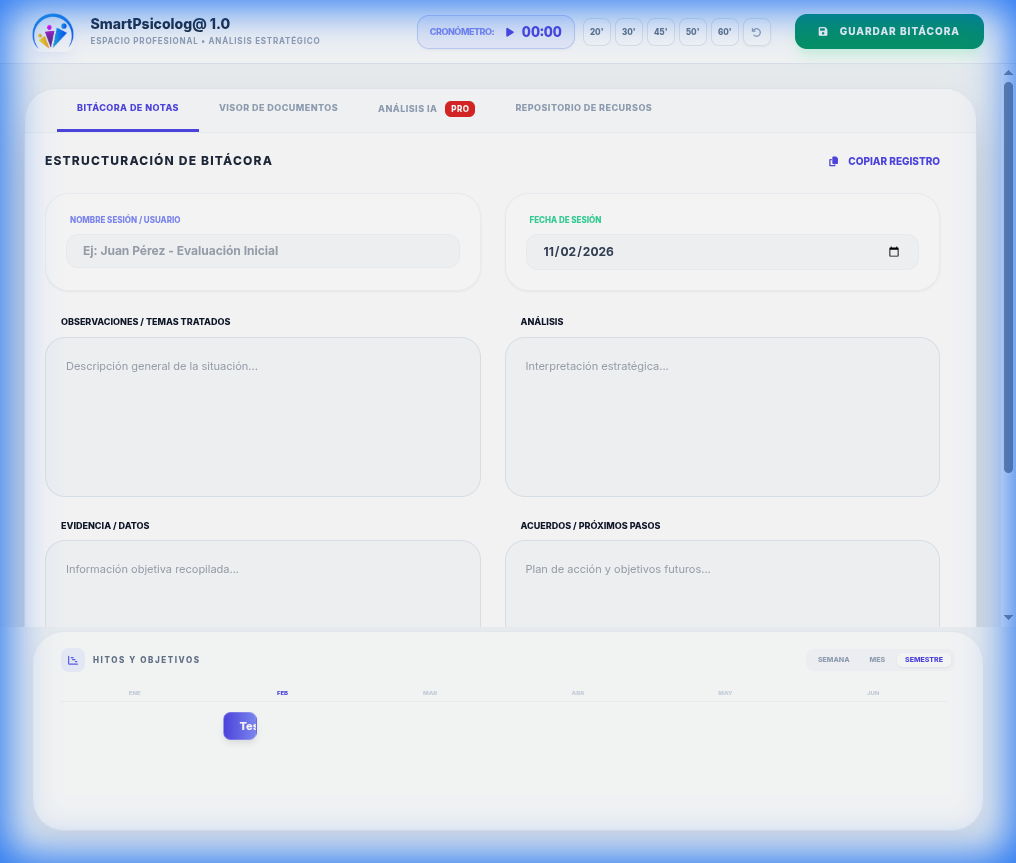Click the Guardar Bitácora button
This screenshot has height=863, width=1016.
coord(889,32)
